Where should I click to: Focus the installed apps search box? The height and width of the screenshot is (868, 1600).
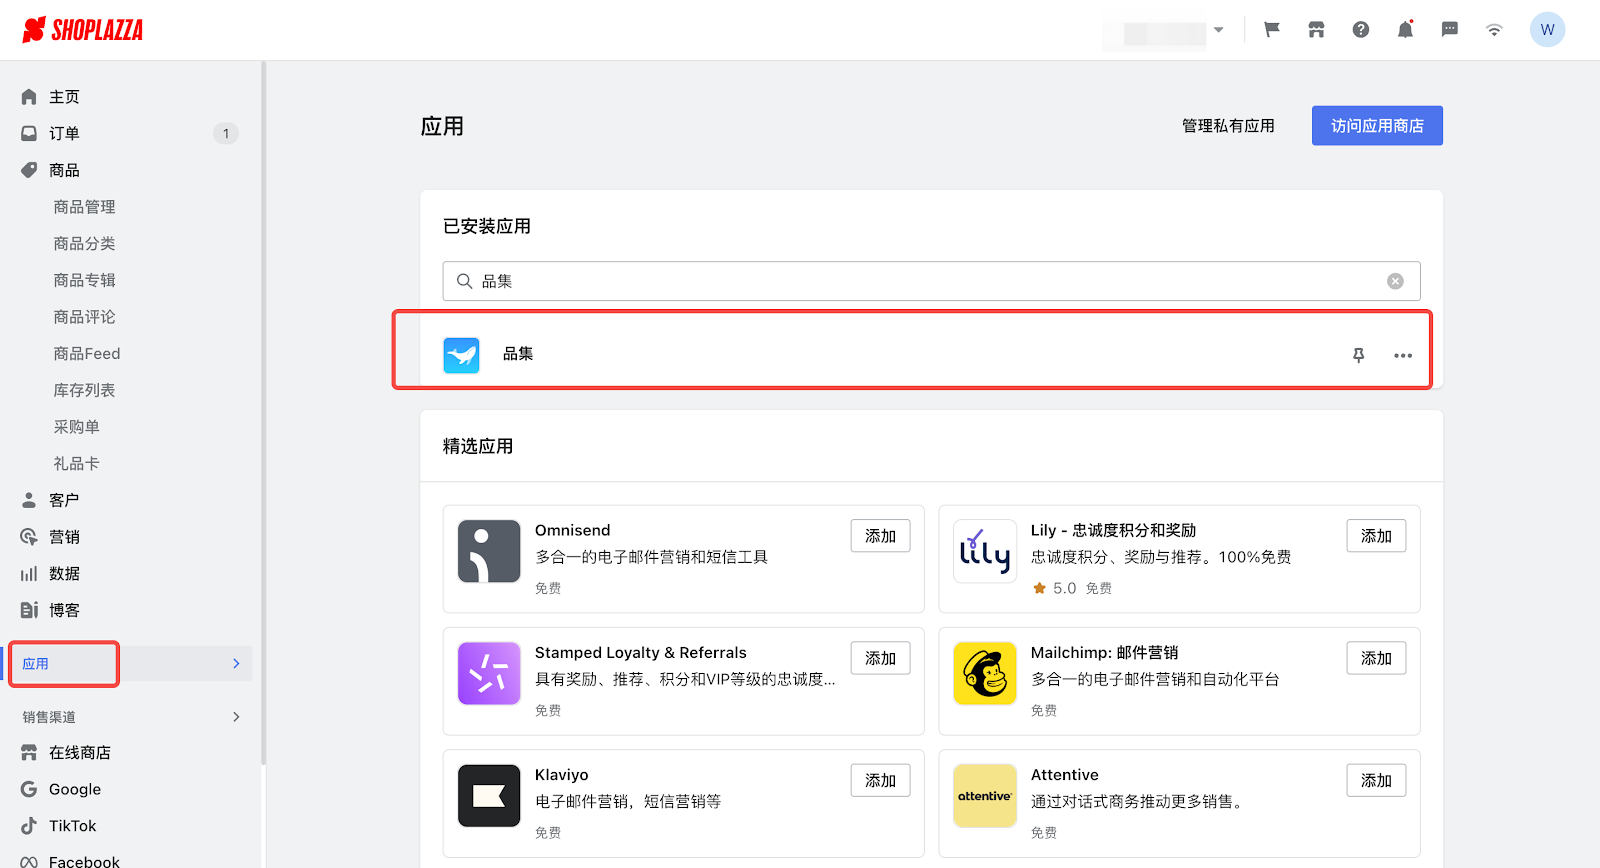coord(931,281)
